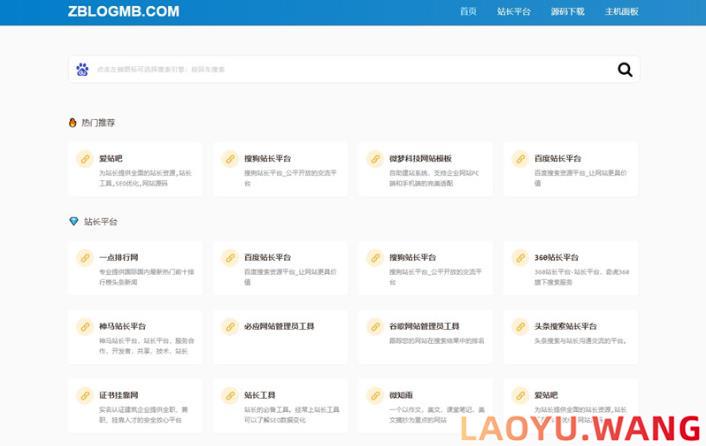Click the link icon on 站长工具 card
706x446 pixels.
coord(230,396)
